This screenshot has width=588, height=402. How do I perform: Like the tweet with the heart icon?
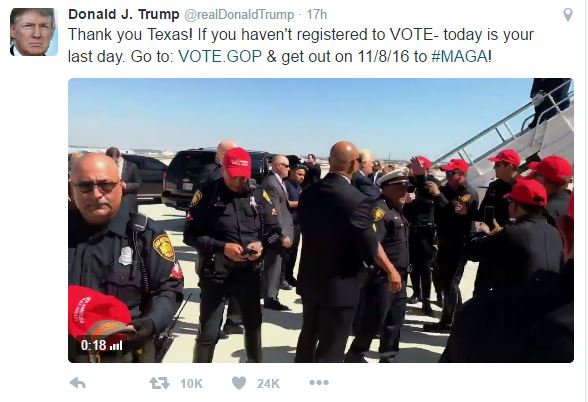(x=239, y=383)
